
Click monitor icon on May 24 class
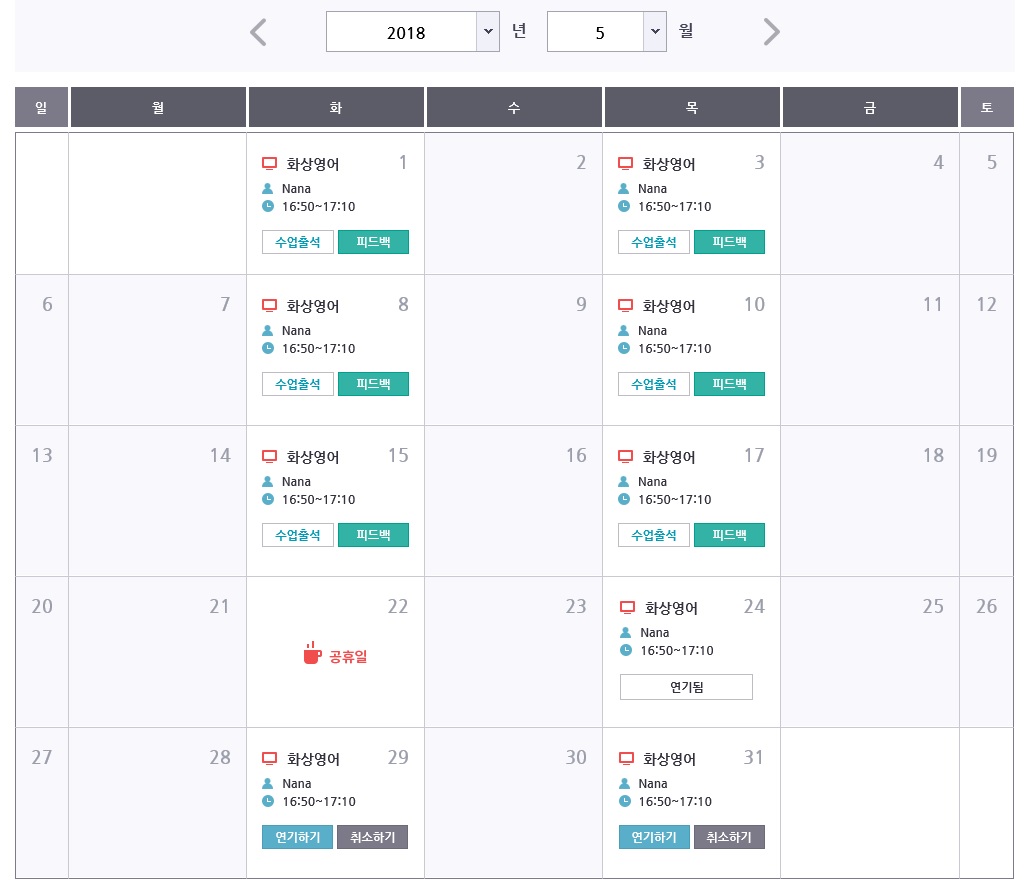point(628,607)
